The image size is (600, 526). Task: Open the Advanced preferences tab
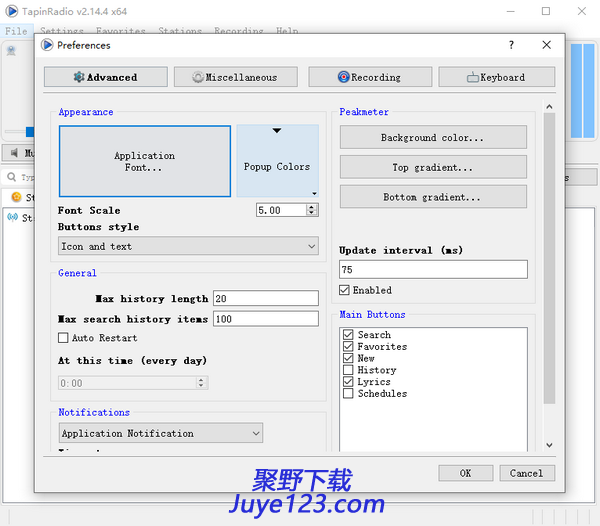point(106,77)
